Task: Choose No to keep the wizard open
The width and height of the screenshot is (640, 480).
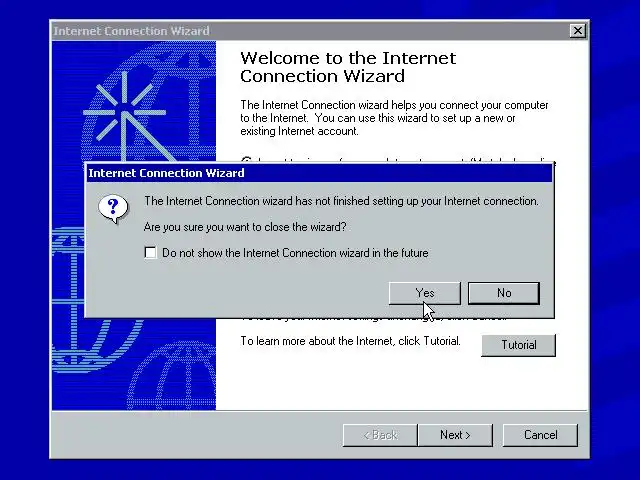Action: pyautogui.click(x=504, y=293)
